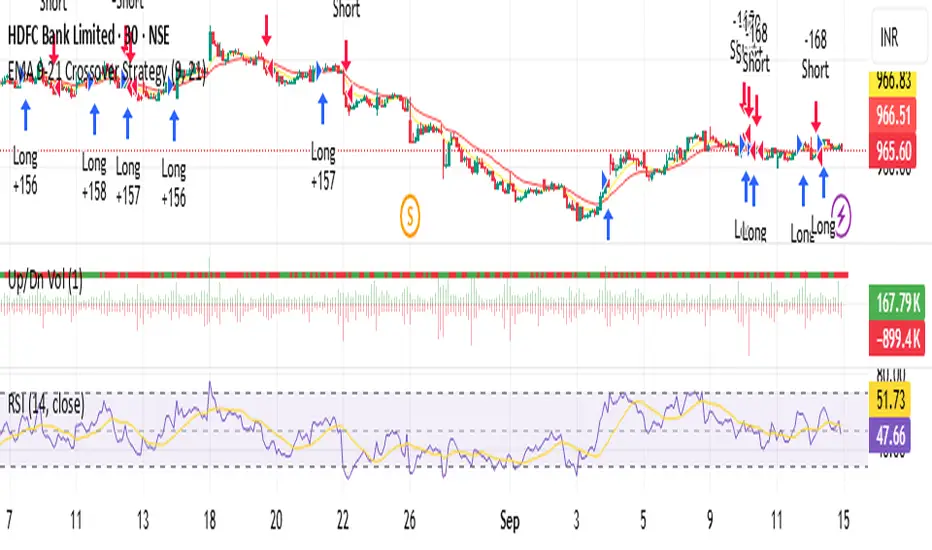Click the 51.73 RSI average value label
Image resolution: width=932 pixels, height=550 pixels.
point(890,400)
